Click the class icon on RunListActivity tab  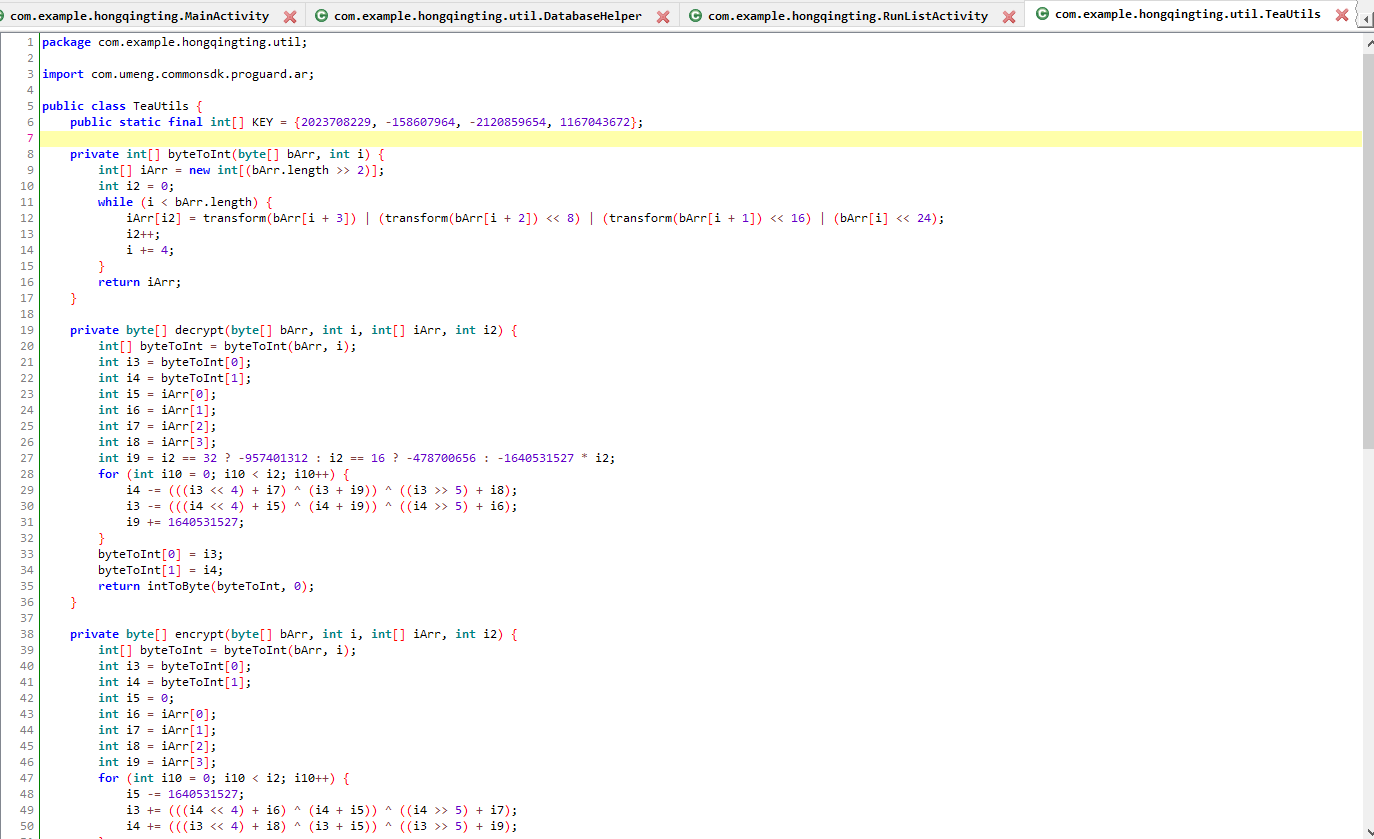[695, 16]
